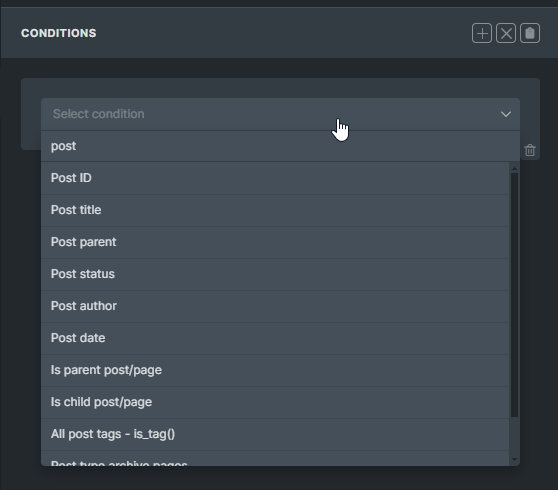The width and height of the screenshot is (558, 490).
Task: Click the Select condition combo box
Action: (x=280, y=114)
